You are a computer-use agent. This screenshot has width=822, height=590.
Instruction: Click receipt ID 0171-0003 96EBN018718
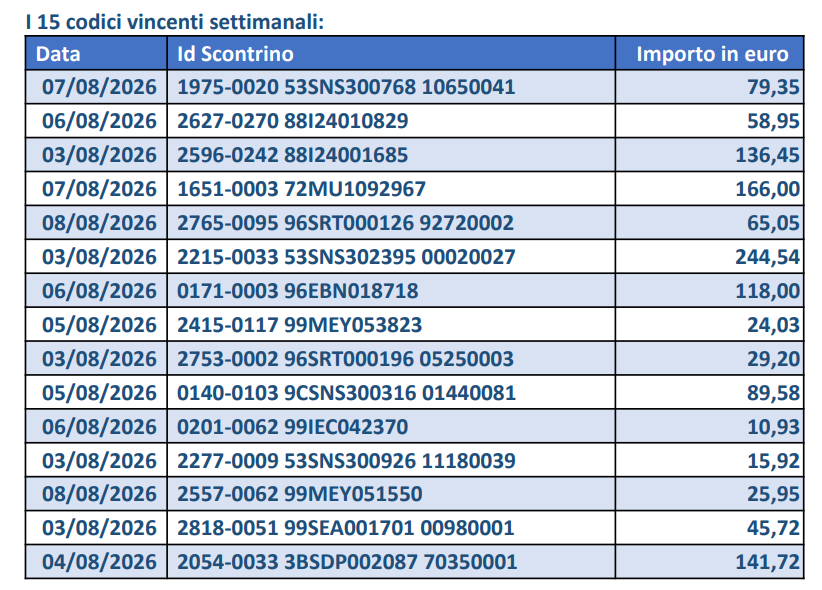tap(298, 291)
